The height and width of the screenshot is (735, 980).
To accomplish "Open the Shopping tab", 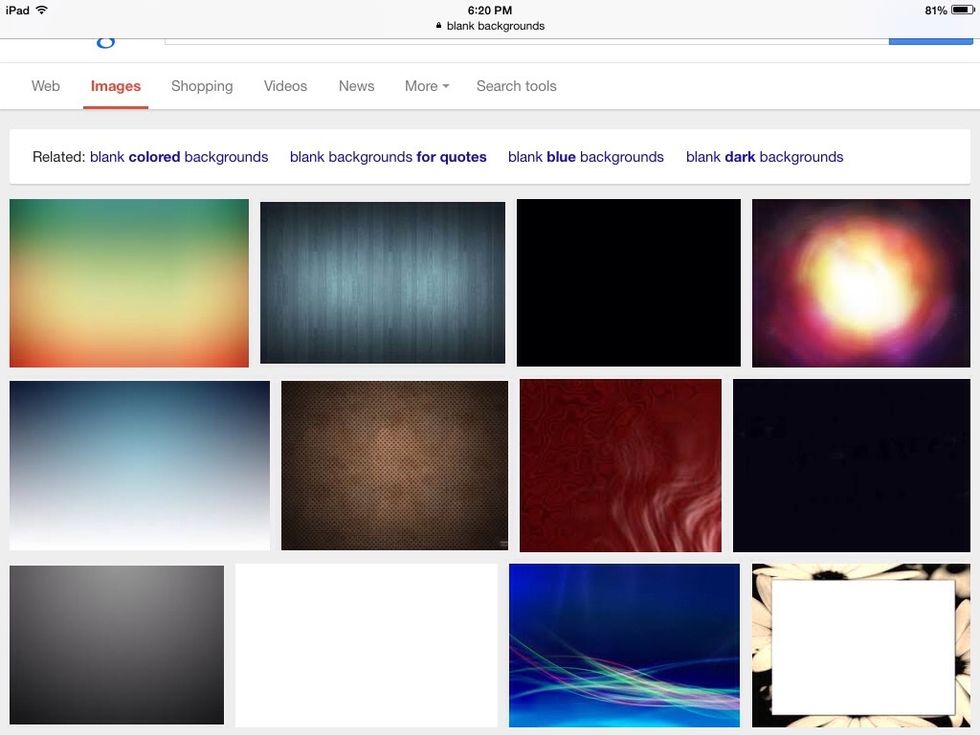I will point(202,86).
